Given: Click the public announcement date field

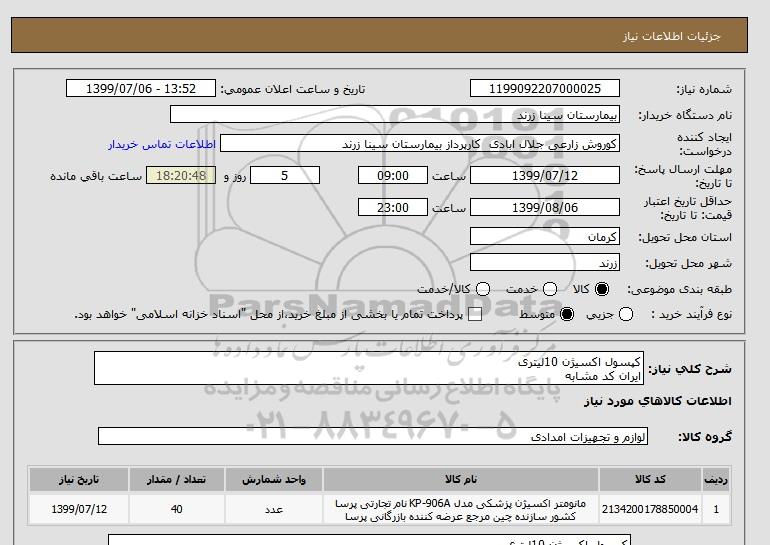Looking at the screenshot, I should (x=141, y=89).
